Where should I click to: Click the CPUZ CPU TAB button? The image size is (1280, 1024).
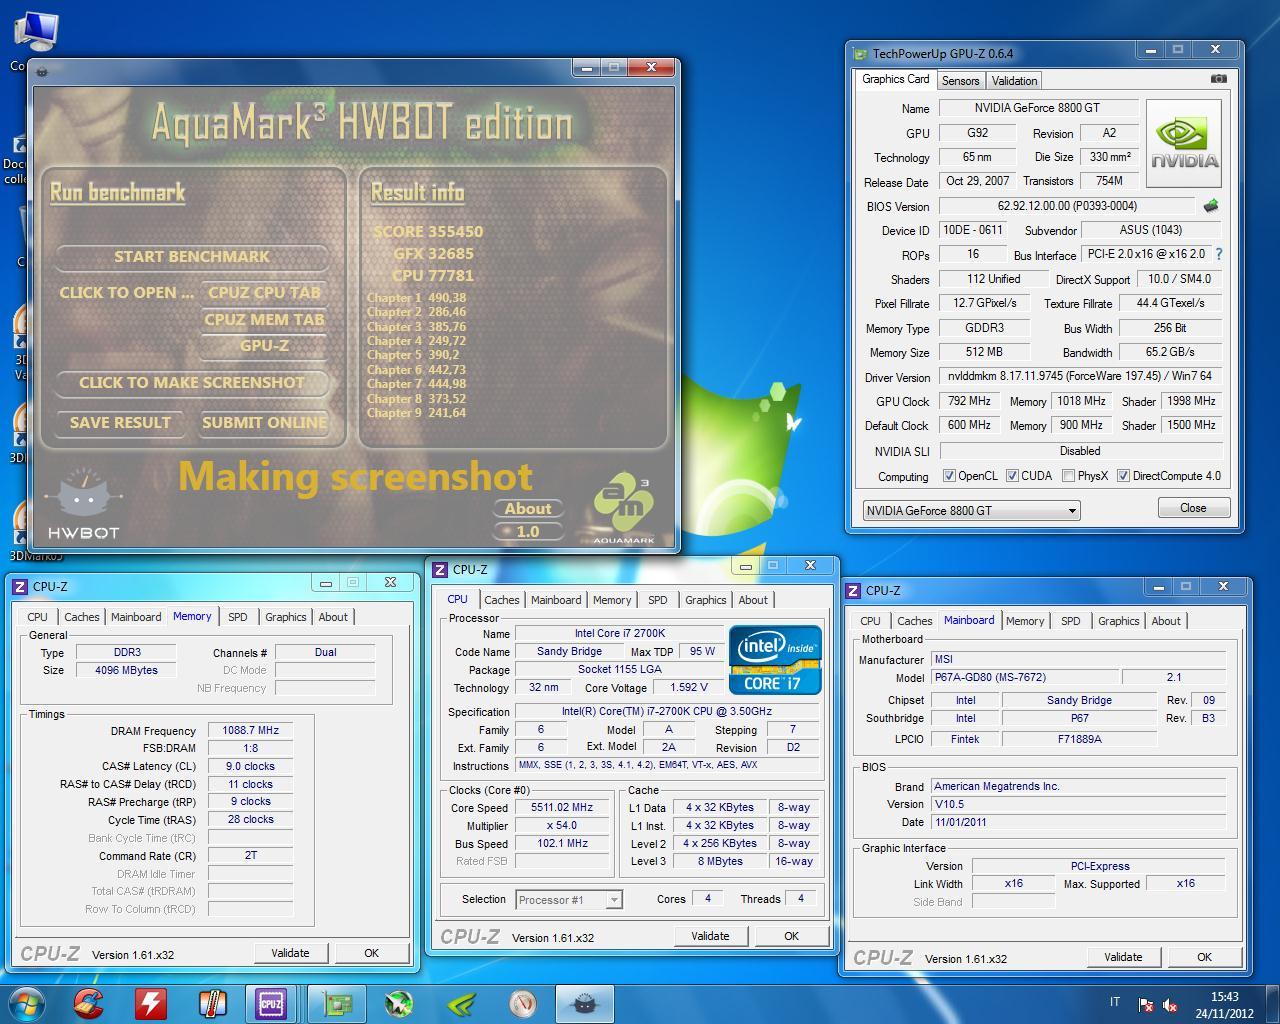(x=264, y=293)
